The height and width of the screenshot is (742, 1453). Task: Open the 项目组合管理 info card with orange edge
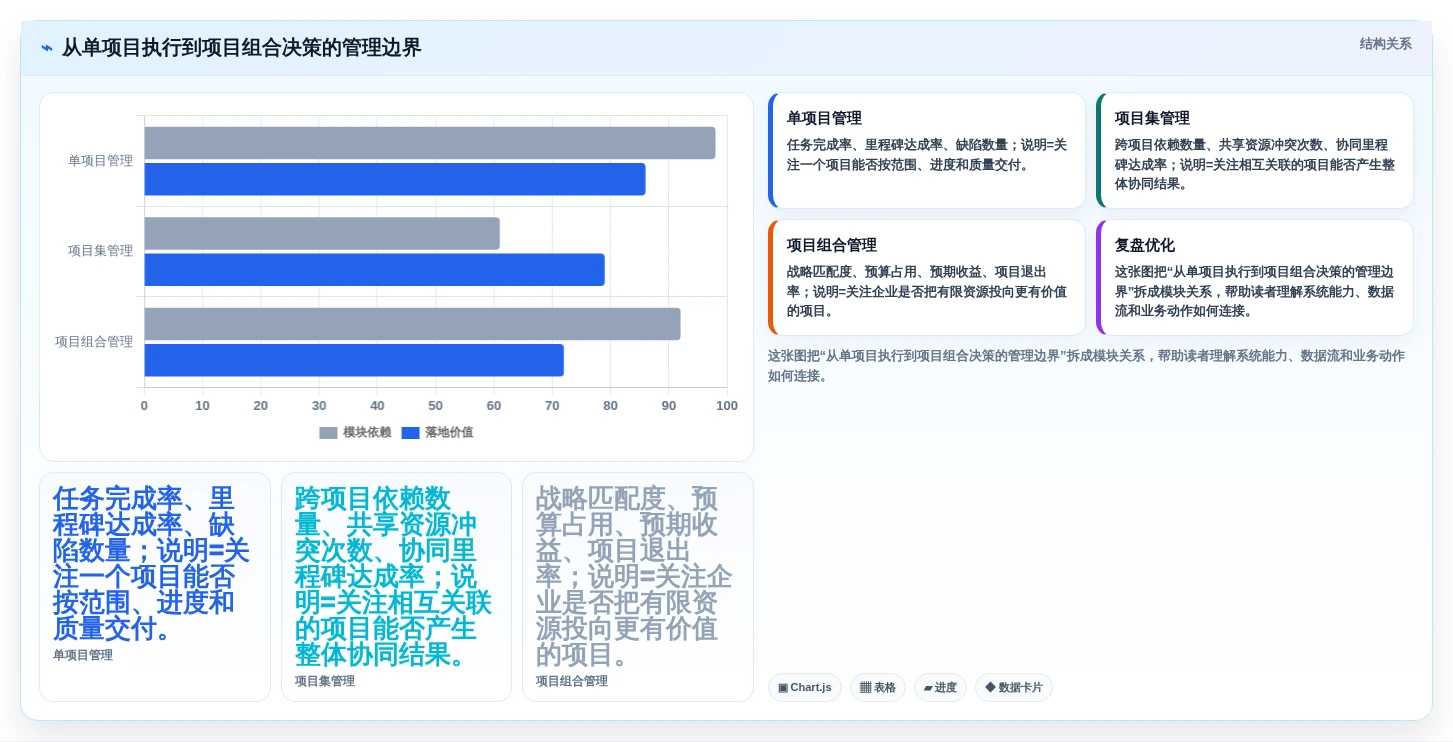point(926,277)
